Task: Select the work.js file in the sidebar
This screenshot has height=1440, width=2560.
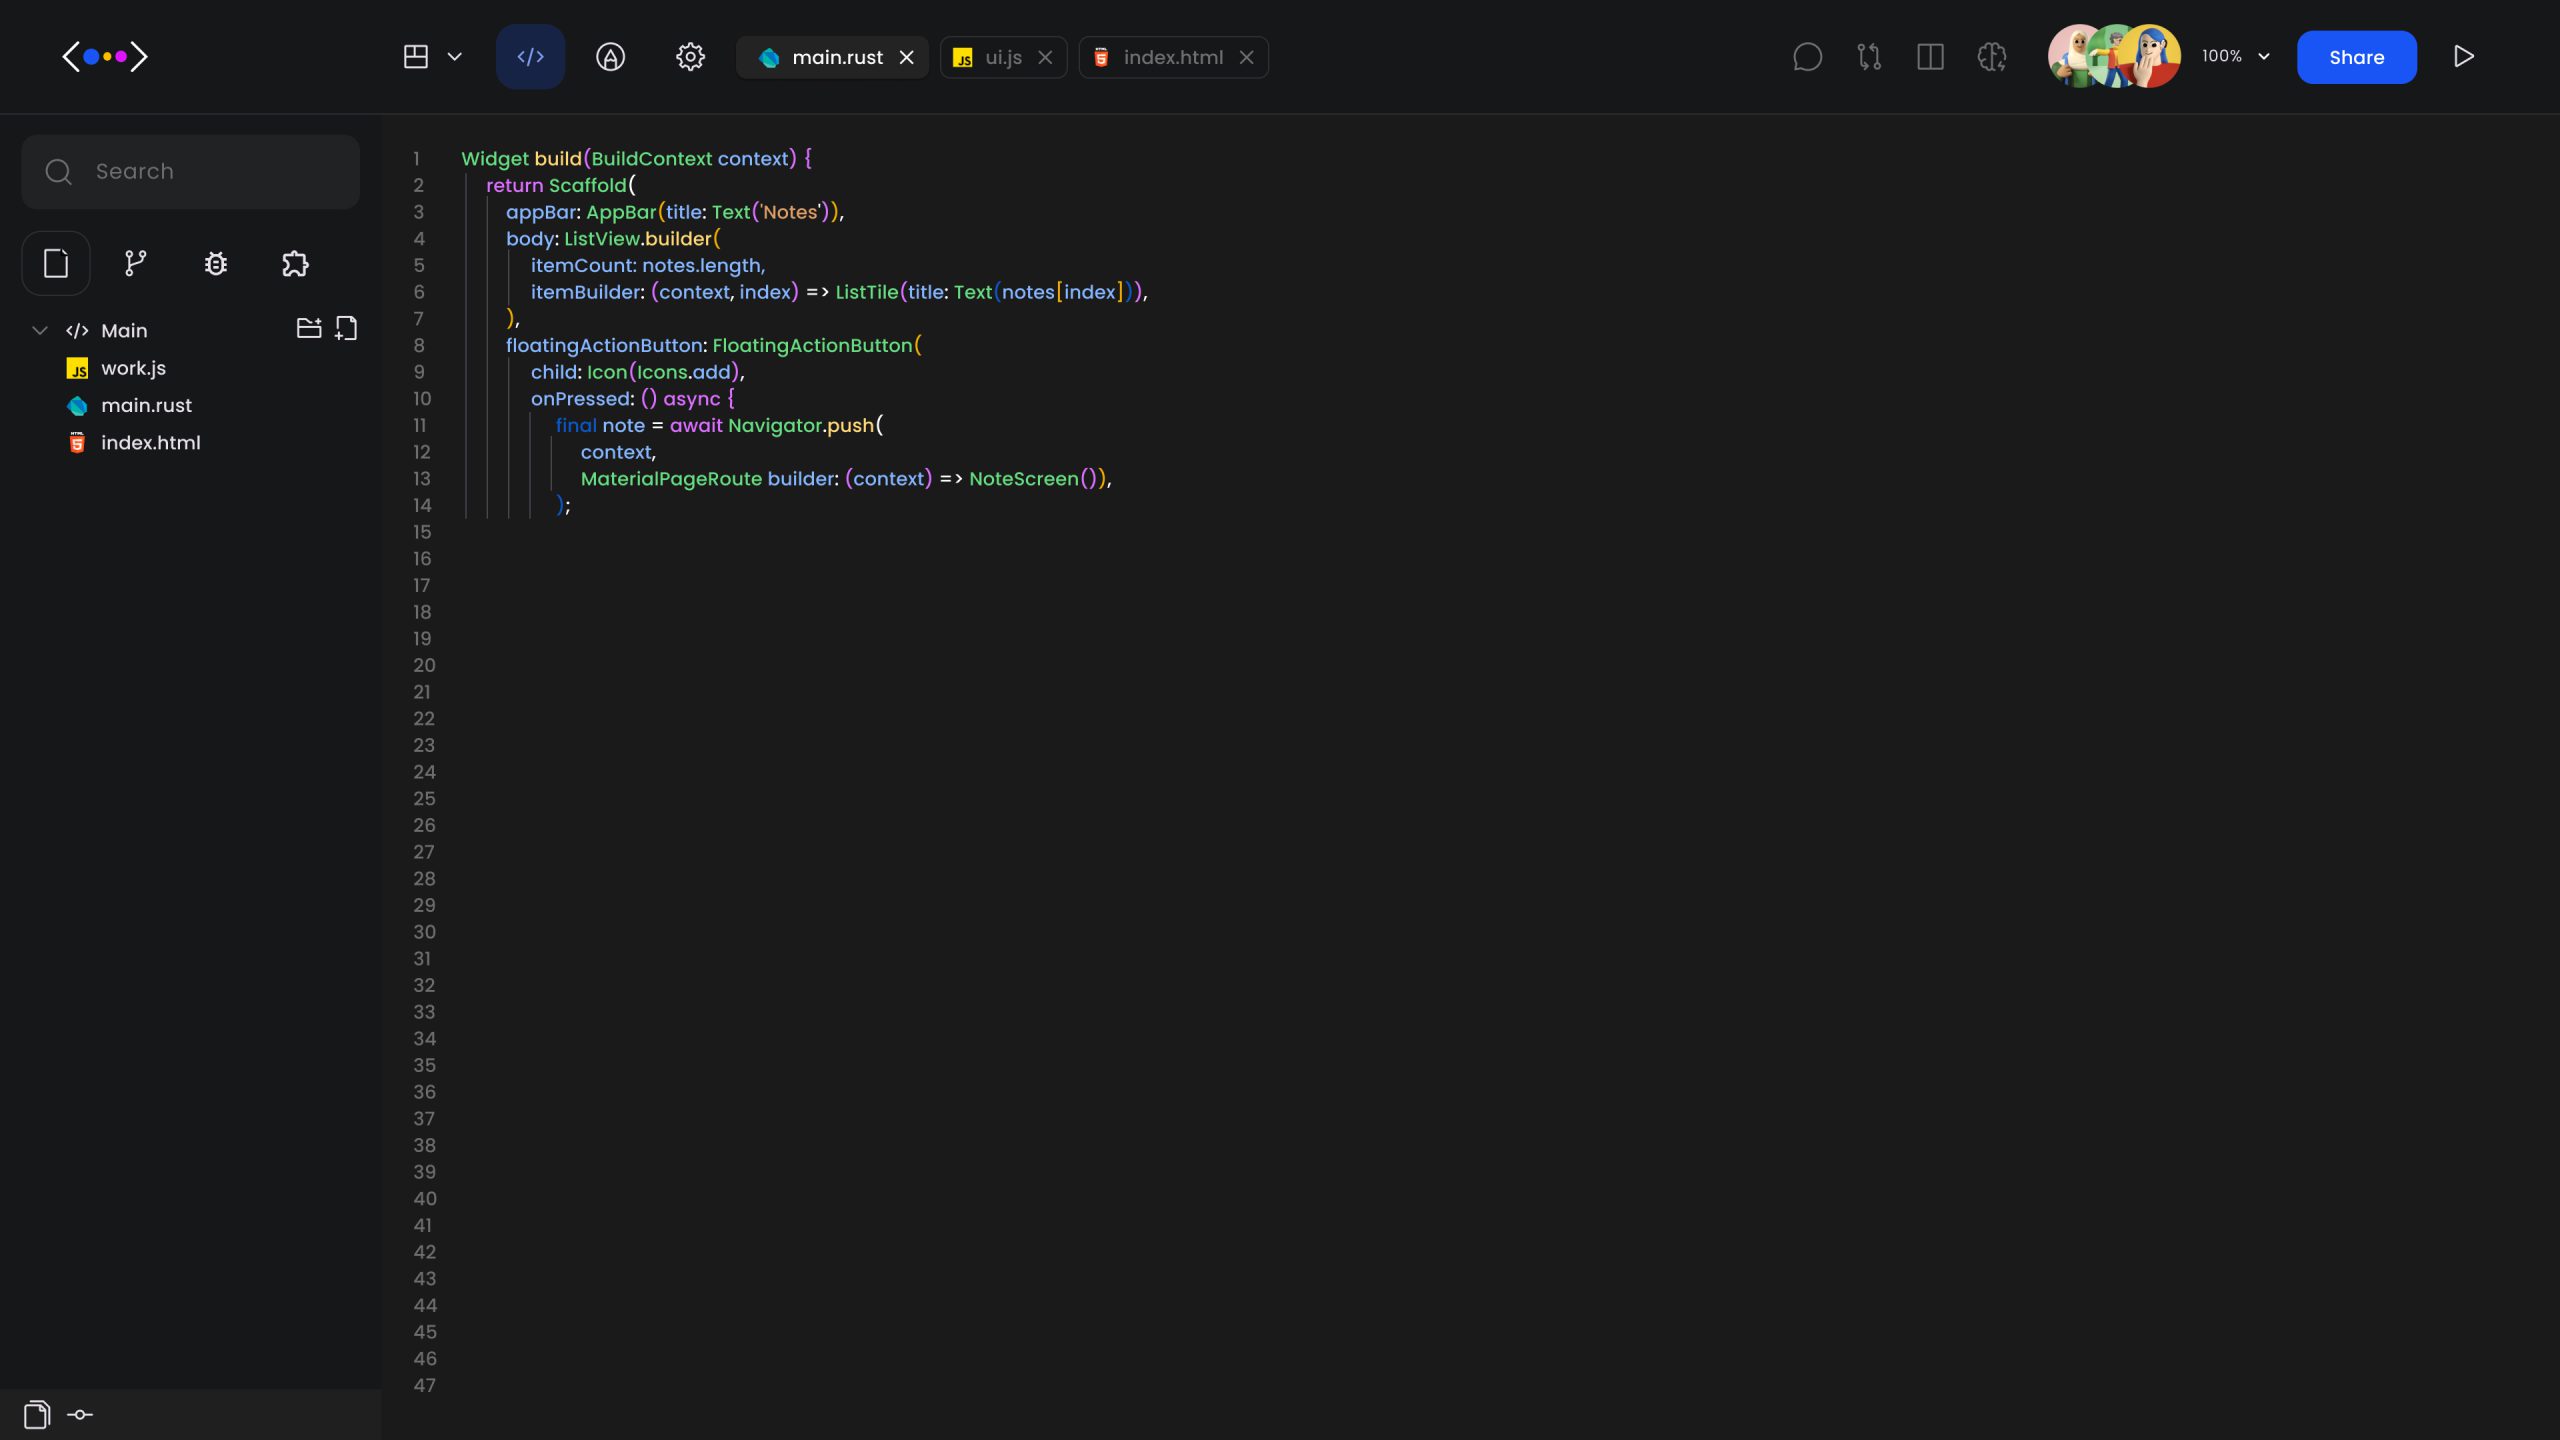Action: [133, 368]
